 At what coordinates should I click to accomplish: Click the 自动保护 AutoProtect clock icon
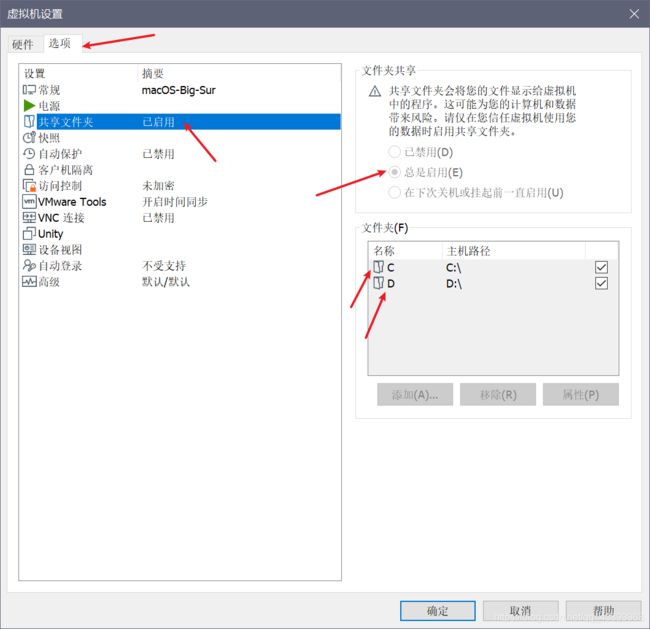pos(29,153)
